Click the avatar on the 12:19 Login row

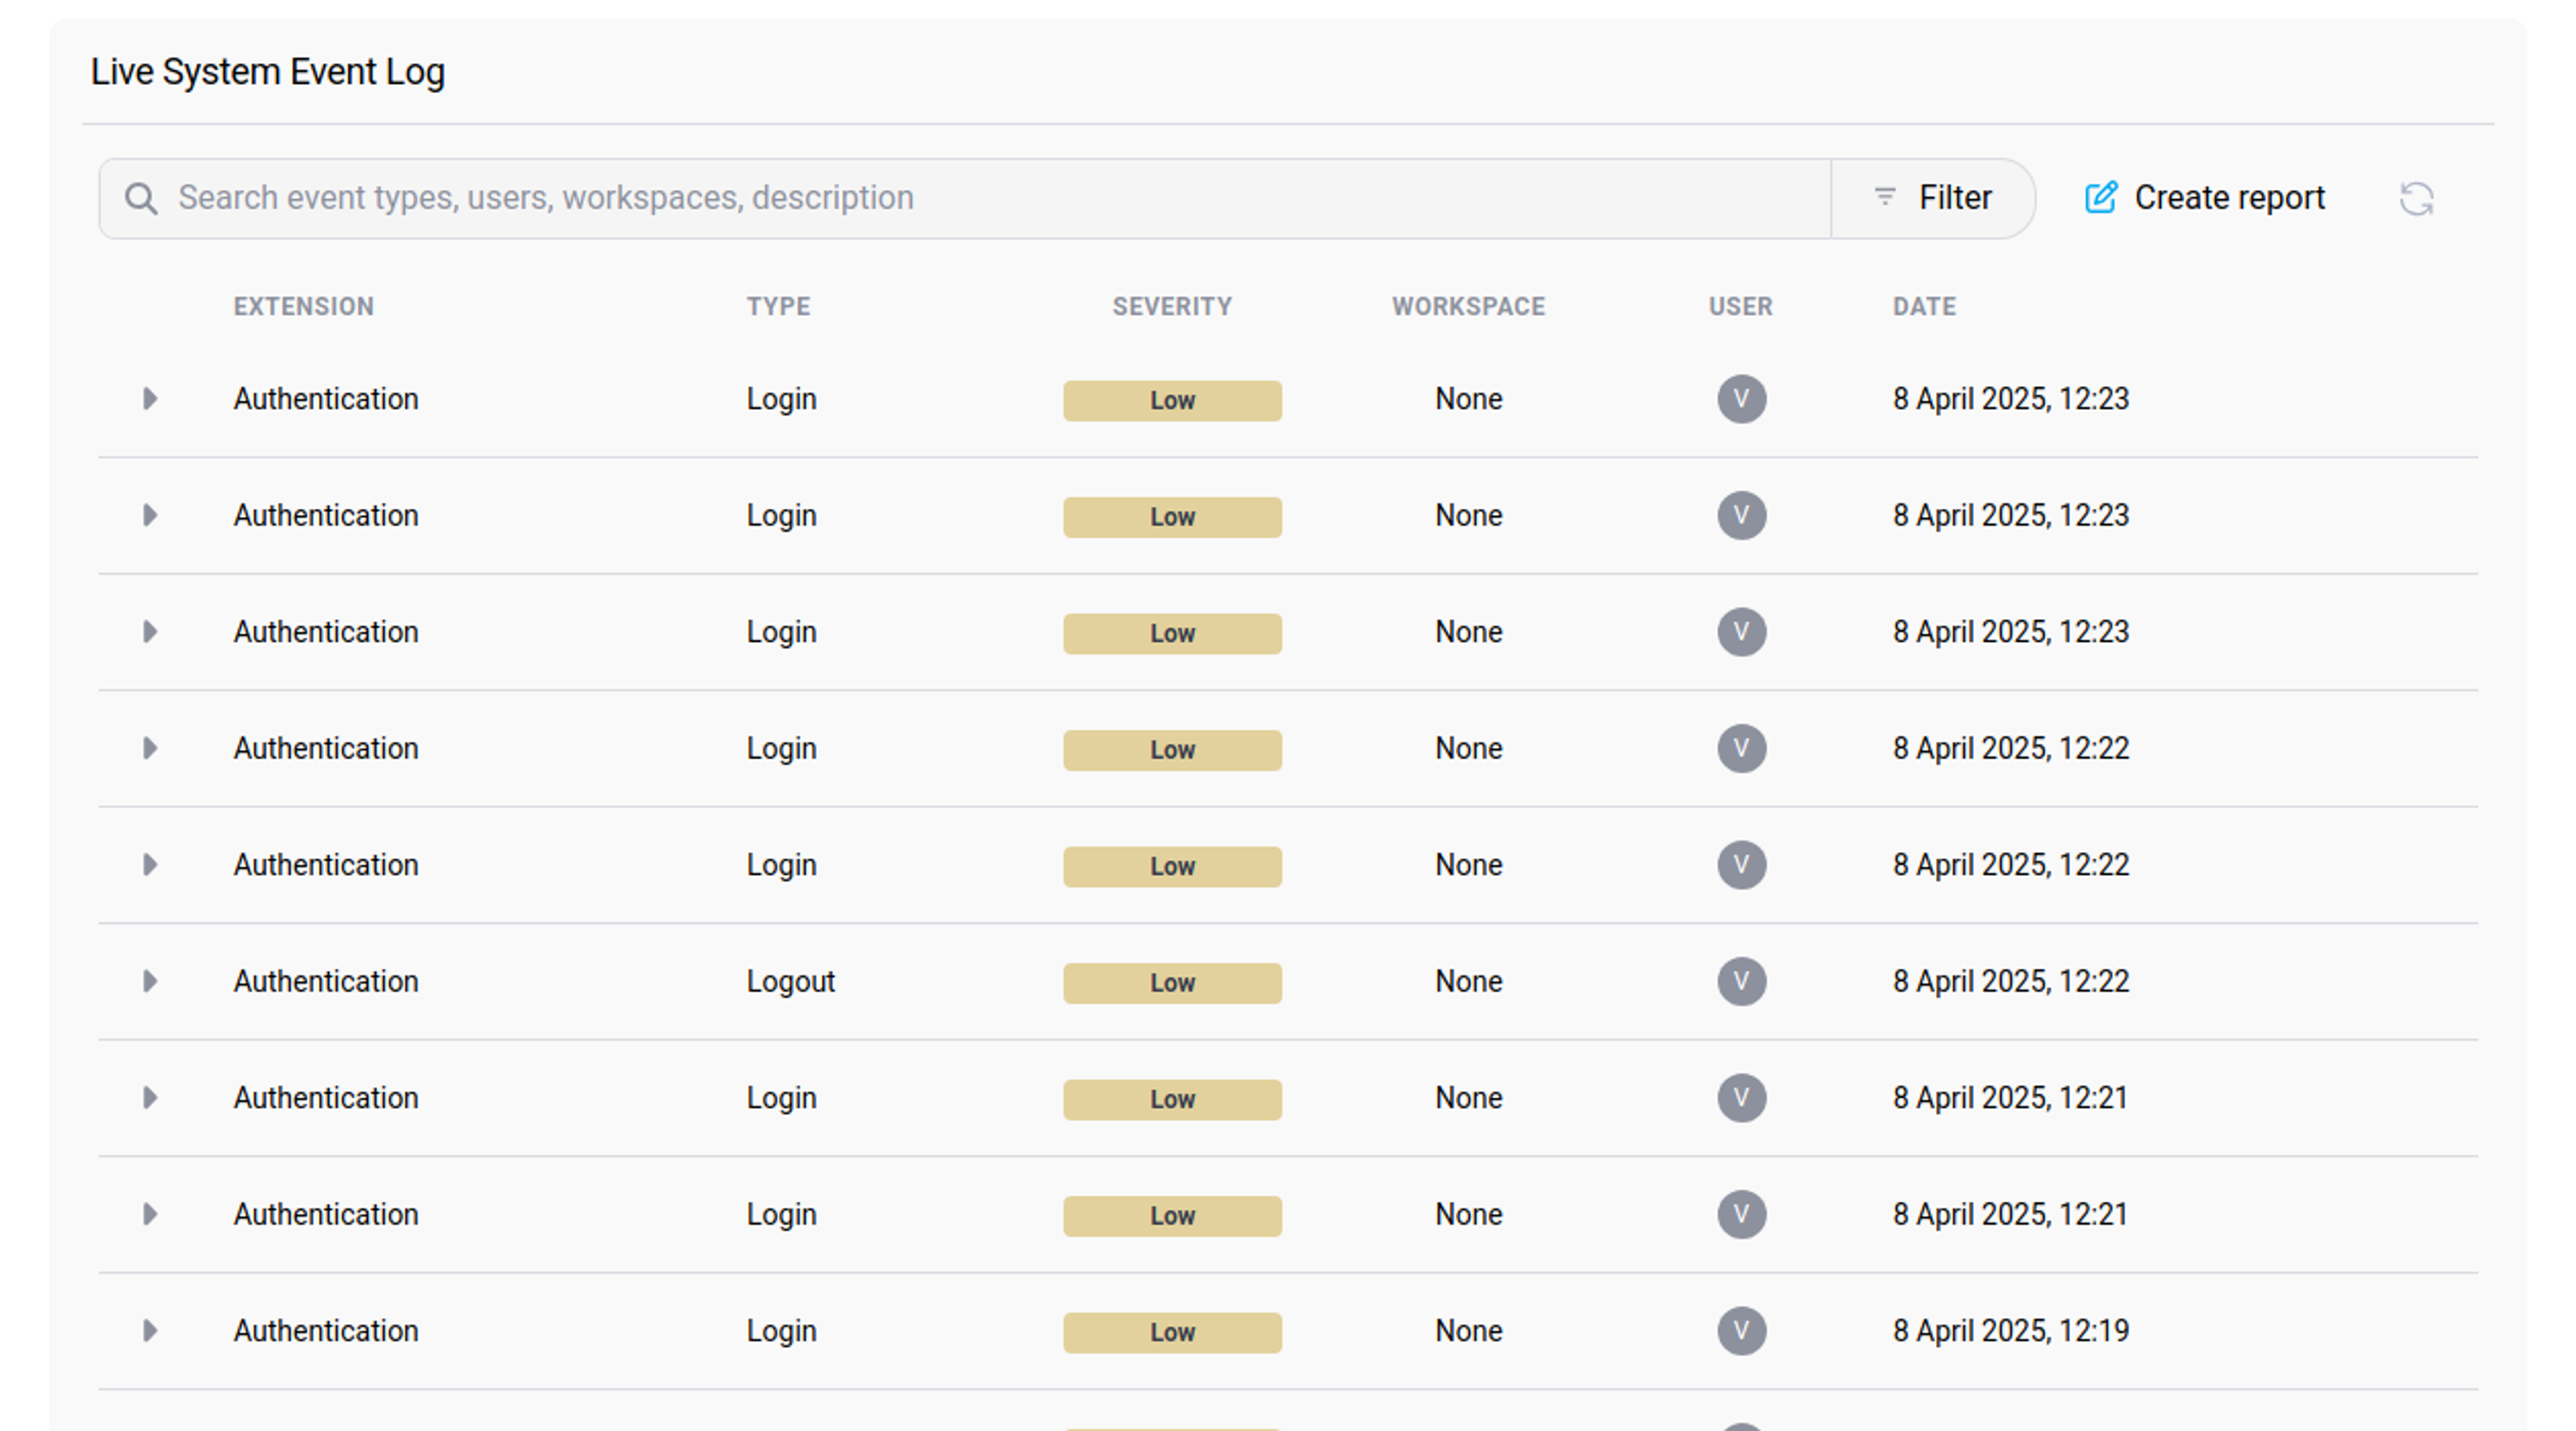click(x=1741, y=1331)
